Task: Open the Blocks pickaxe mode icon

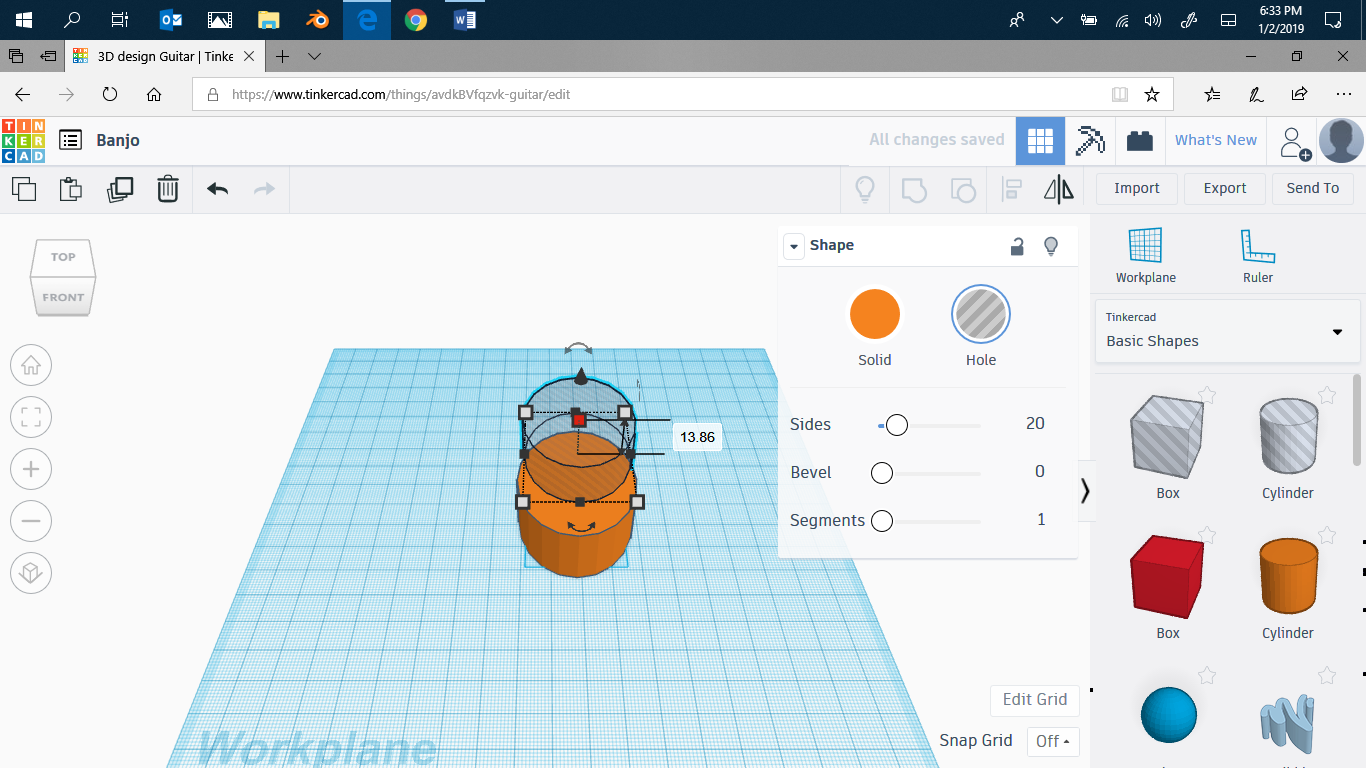Action: (1090, 141)
